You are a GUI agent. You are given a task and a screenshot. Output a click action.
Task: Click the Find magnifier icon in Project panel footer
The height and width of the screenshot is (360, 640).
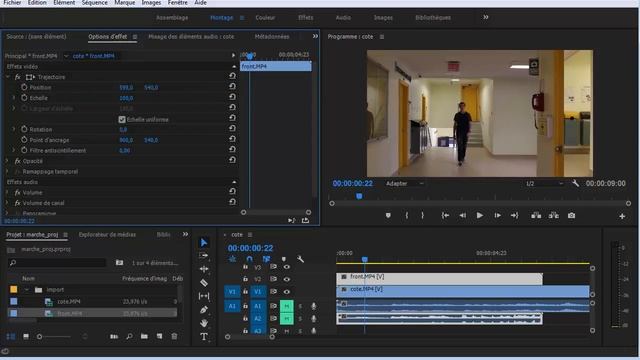pyautogui.click(x=129, y=336)
